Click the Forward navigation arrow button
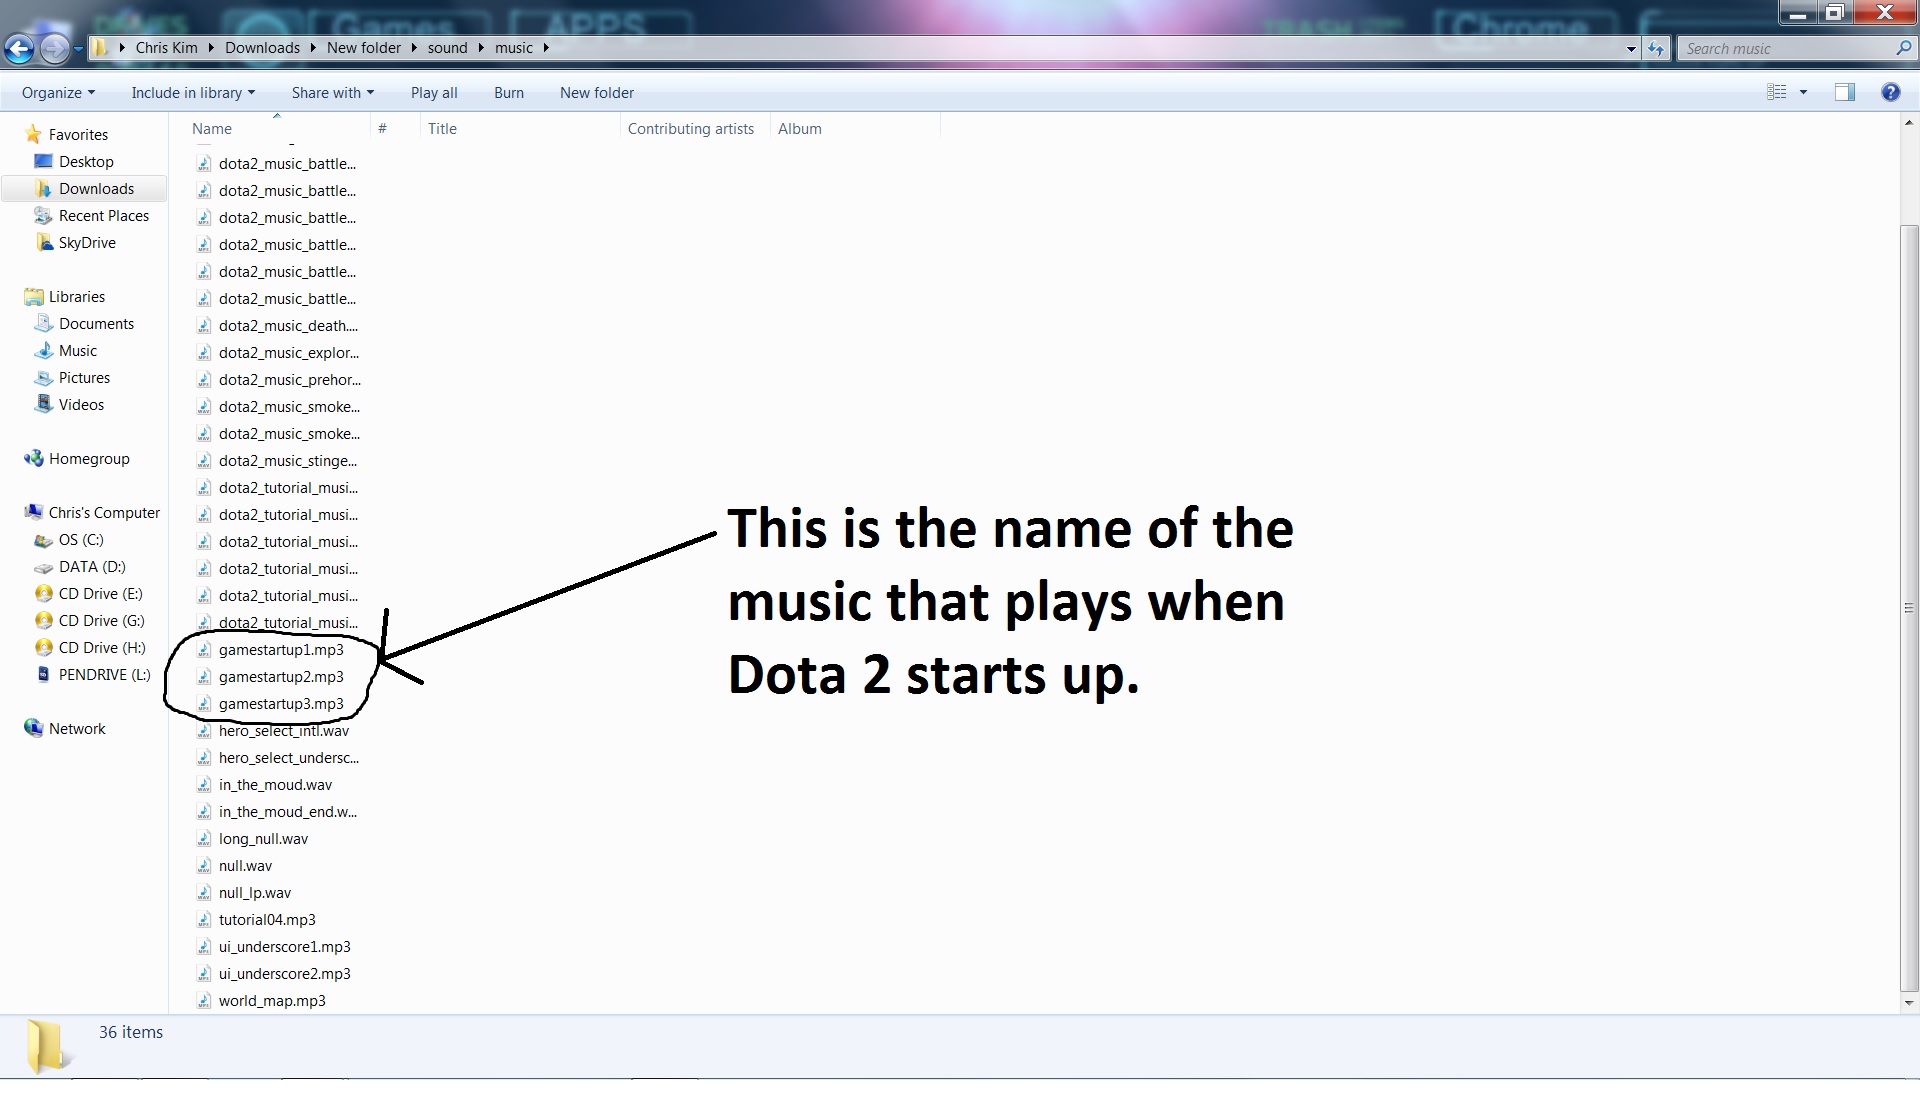The image size is (1920, 1100). click(x=55, y=48)
